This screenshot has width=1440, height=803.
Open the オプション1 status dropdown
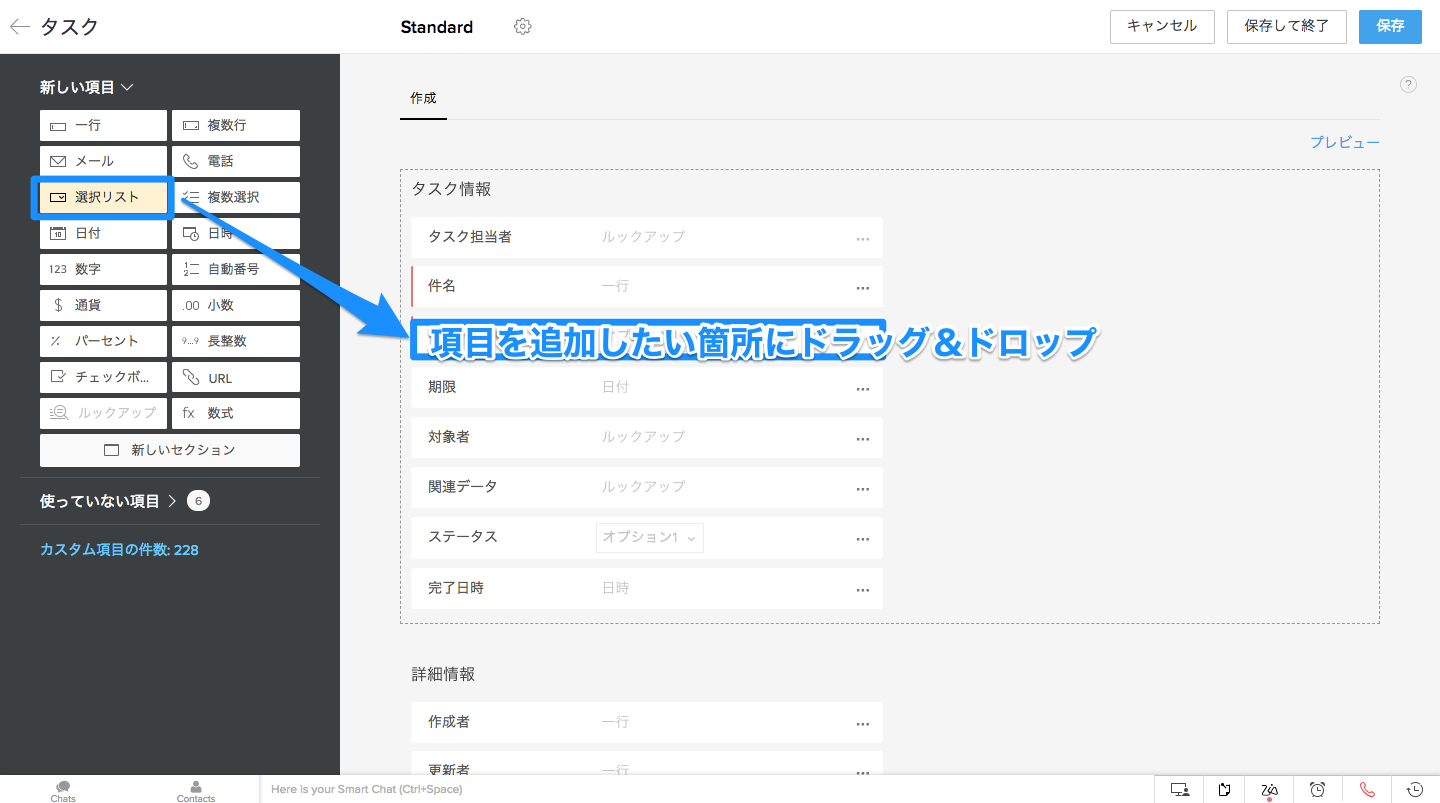click(650, 537)
